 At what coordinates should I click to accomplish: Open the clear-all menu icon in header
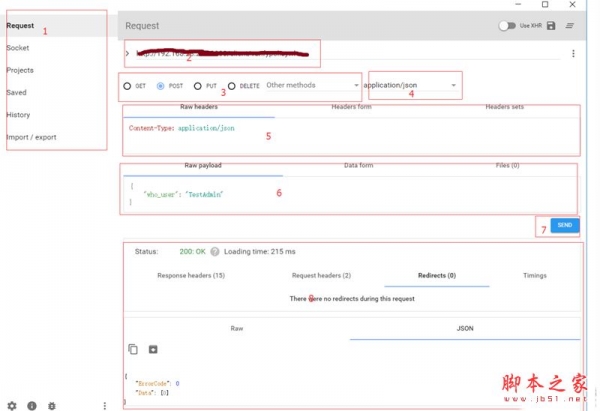(x=571, y=26)
